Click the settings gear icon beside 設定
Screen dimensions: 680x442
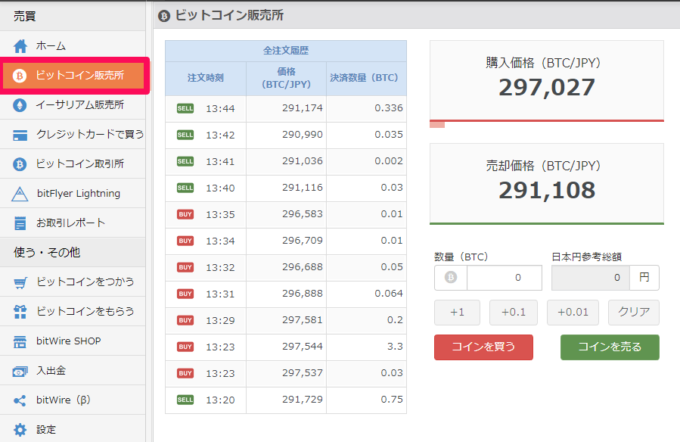(x=20, y=430)
